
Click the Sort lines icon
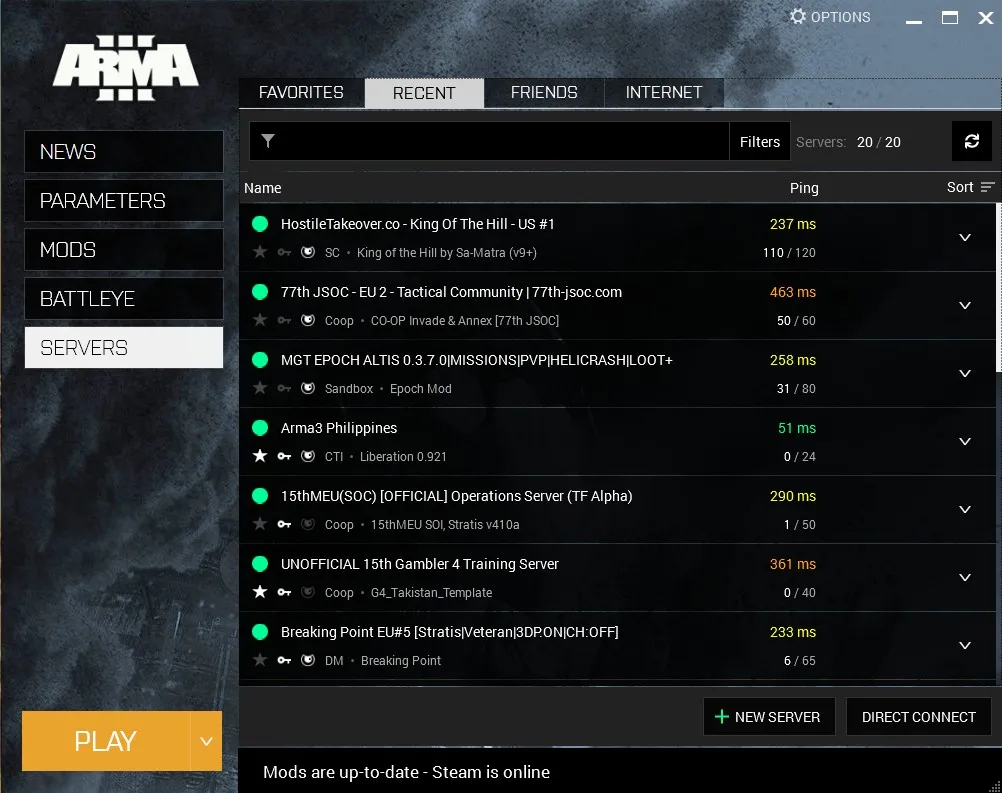coord(987,187)
